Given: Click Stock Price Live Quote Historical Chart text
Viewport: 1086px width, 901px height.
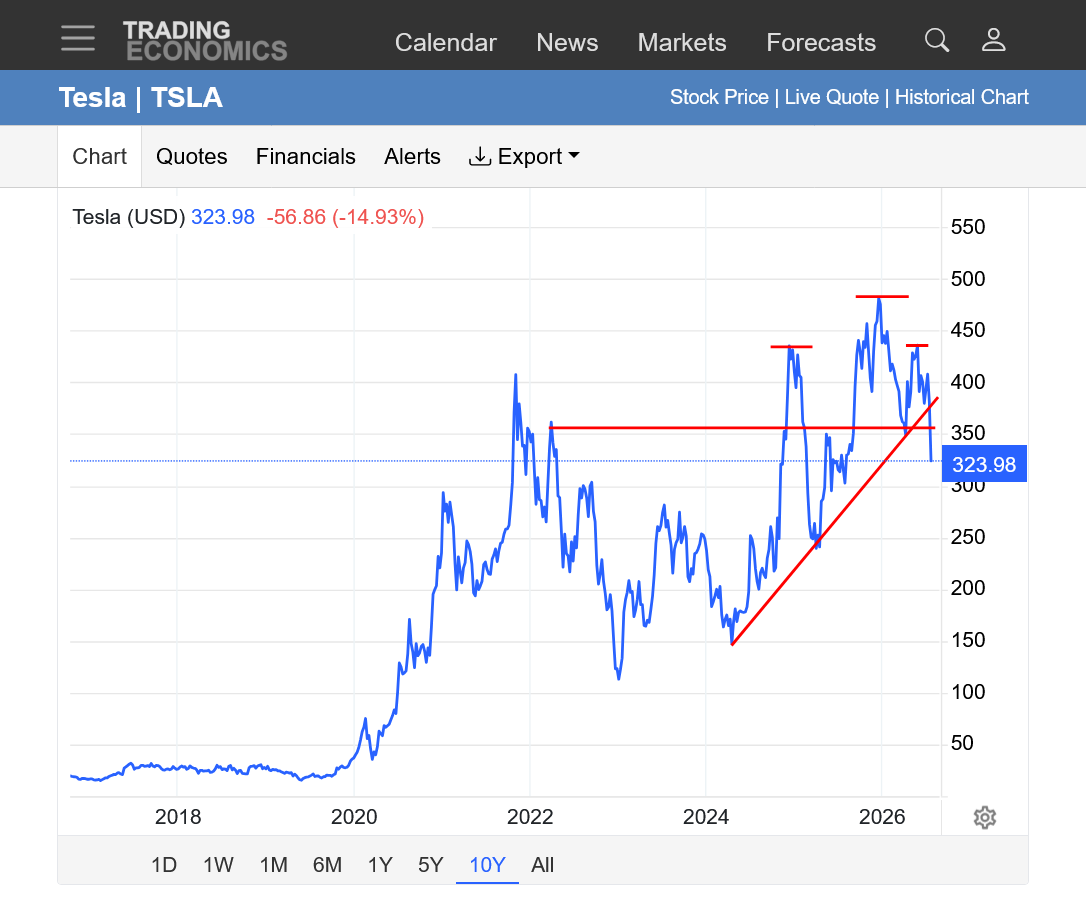Looking at the screenshot, I should [849, 97].
